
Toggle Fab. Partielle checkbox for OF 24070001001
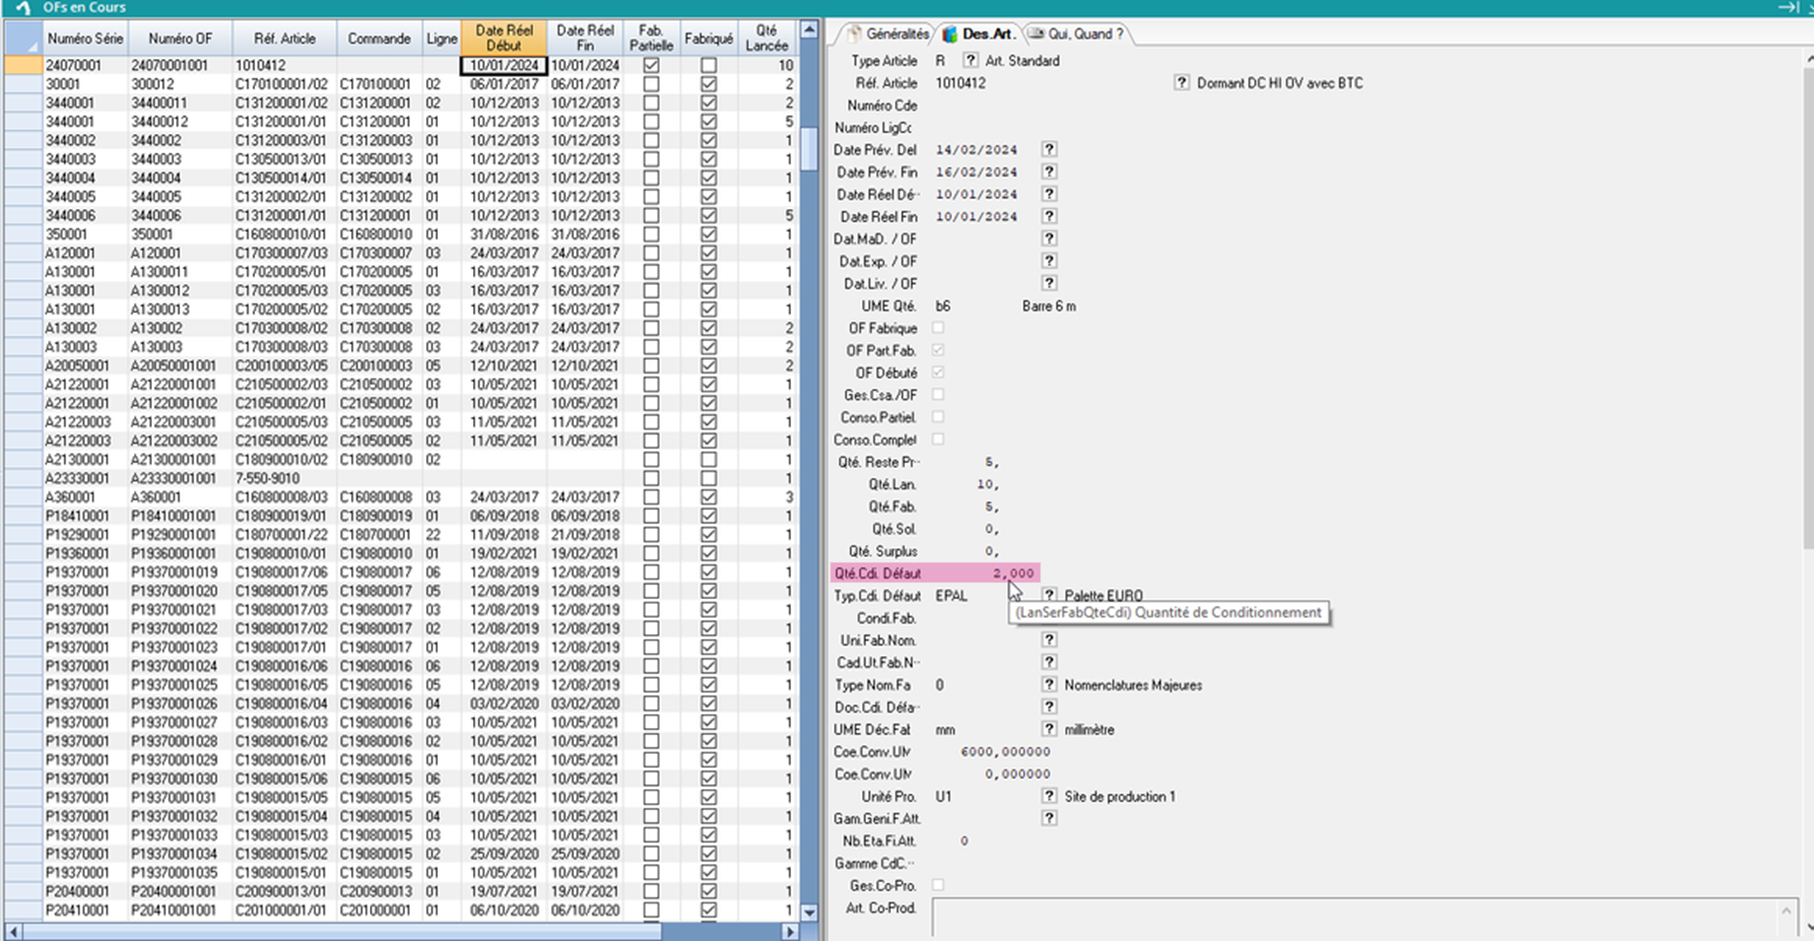pyautogui.click(x=651, y=65)
